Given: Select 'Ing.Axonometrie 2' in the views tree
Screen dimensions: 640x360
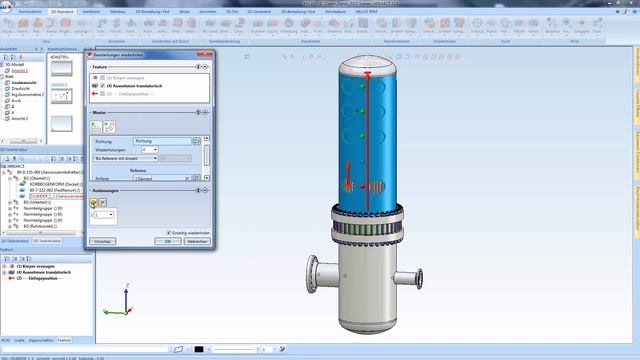Looking at the screenshot, I should (x=27, y=95).
